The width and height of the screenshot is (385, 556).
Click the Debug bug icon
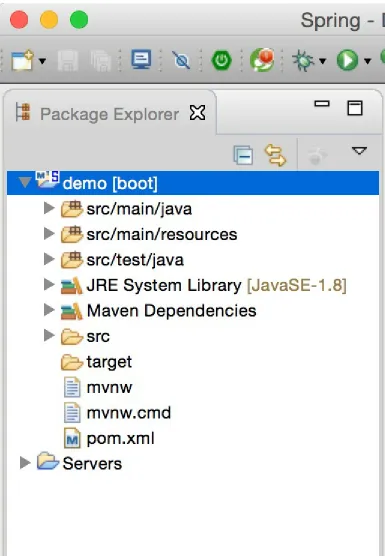[303, 60]
